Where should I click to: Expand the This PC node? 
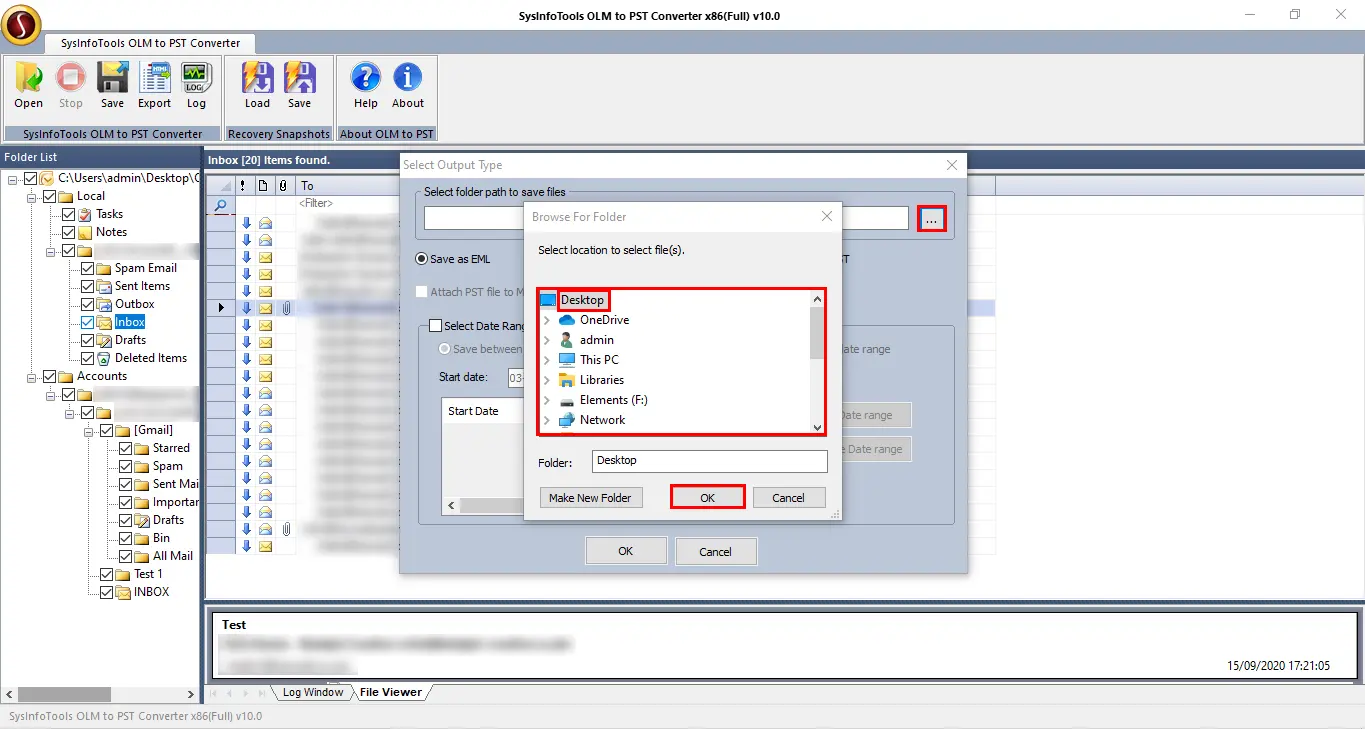click(547, 360)
